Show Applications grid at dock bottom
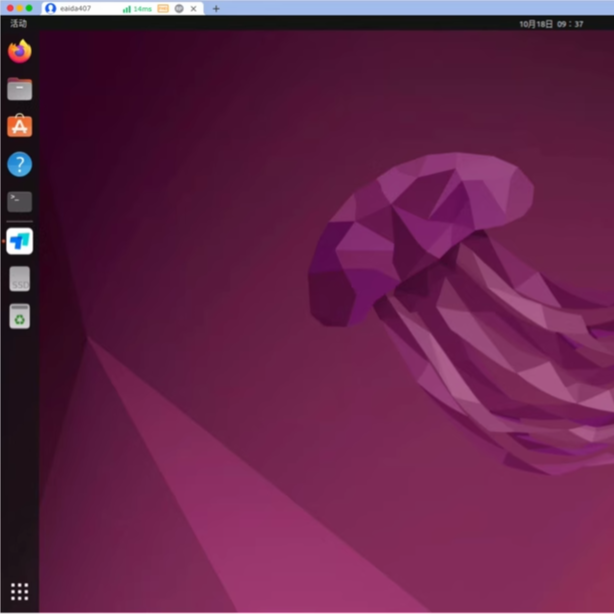 coord(20,591)
